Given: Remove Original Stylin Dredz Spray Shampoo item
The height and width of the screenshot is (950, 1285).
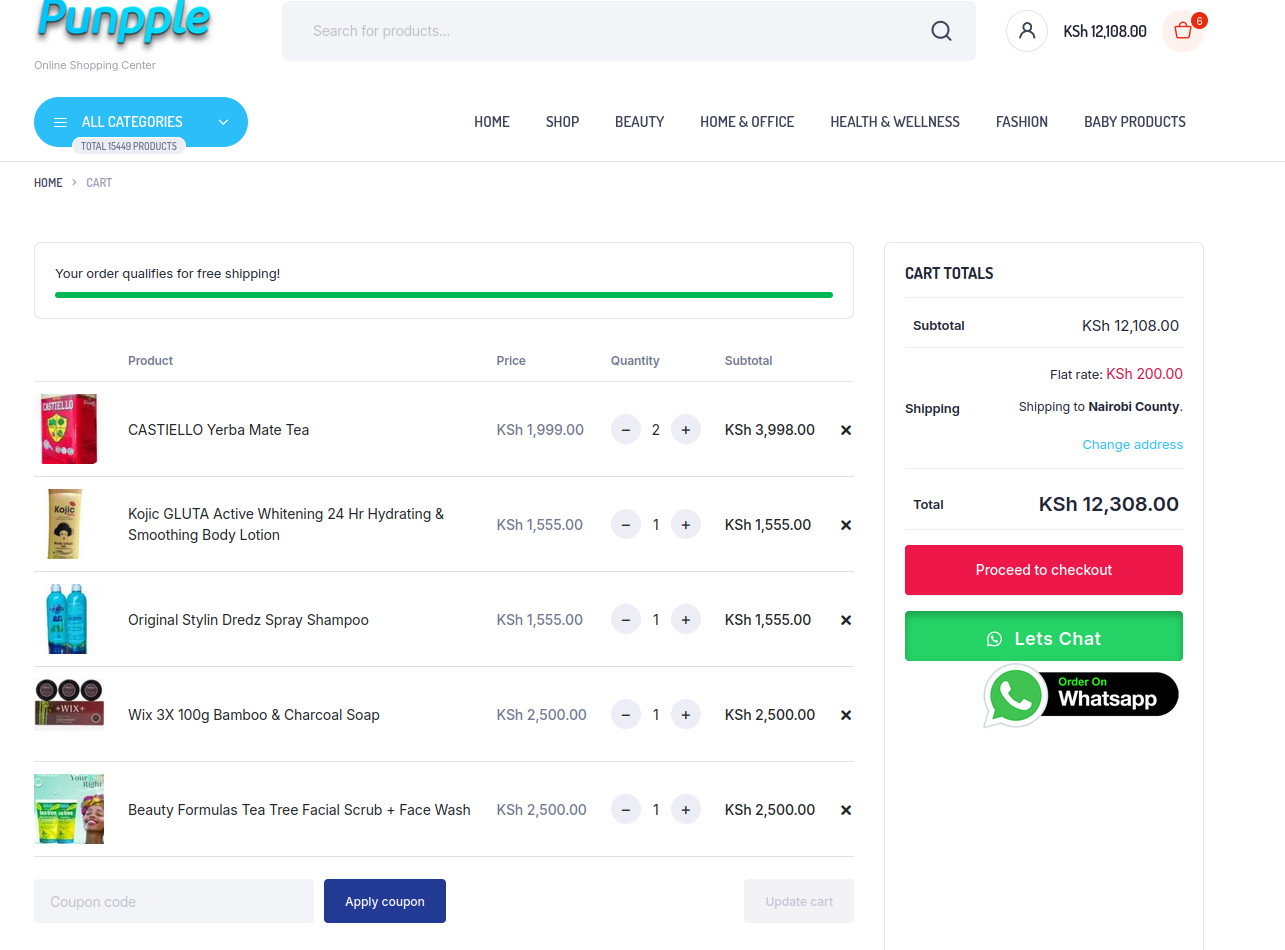Looking at the screenshot, I should pos(846,620).
